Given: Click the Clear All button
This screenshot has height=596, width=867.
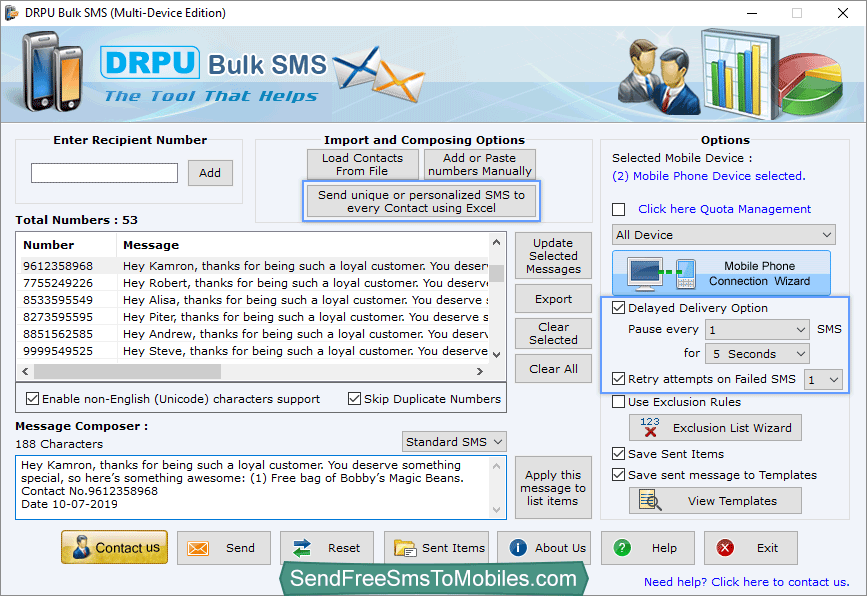Looking at the screenshot, I should (x=553, y=369).
